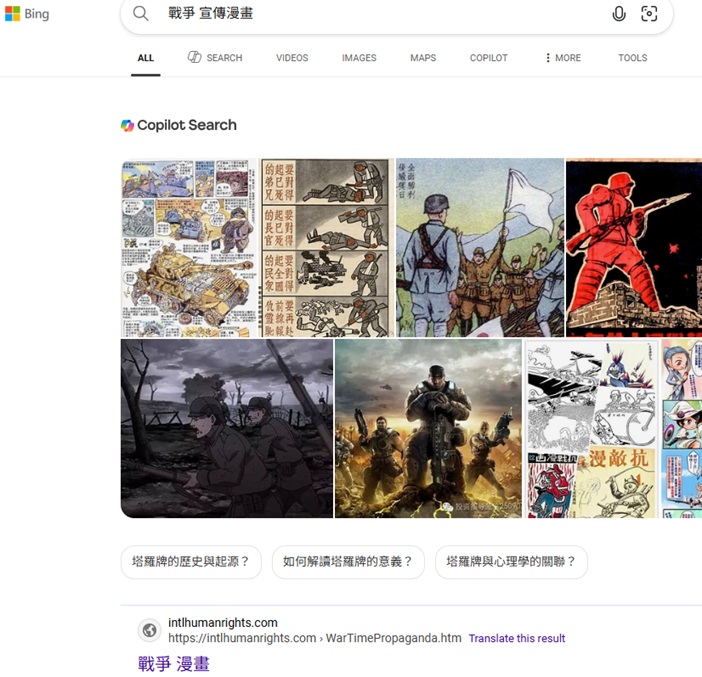Click the 塔羅牌的歷史與起源？ suggestion chip
Viewport: 702px width, 677px height.
(191, 562)
